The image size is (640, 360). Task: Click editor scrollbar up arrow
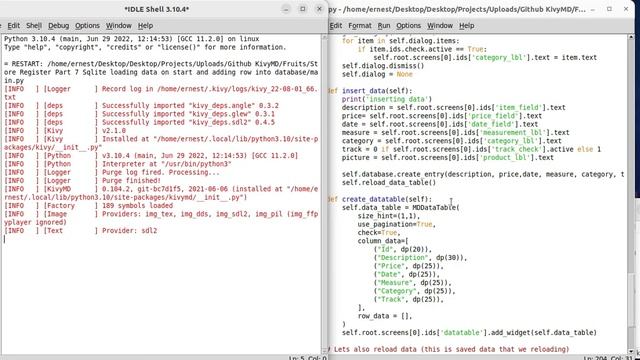tap(631, 37)
